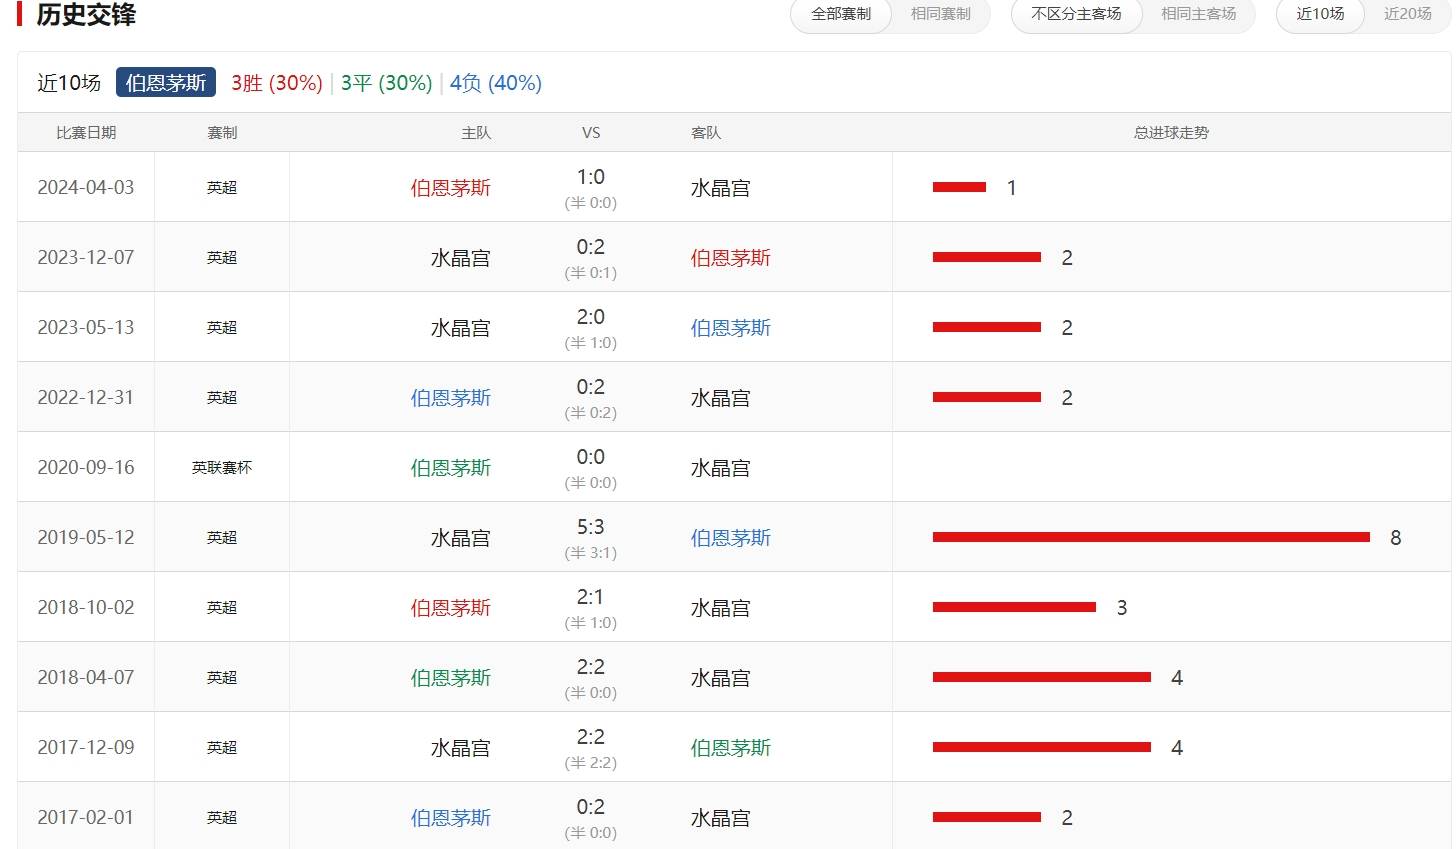Switch to 相同赛制 filter

coord(940,14)
